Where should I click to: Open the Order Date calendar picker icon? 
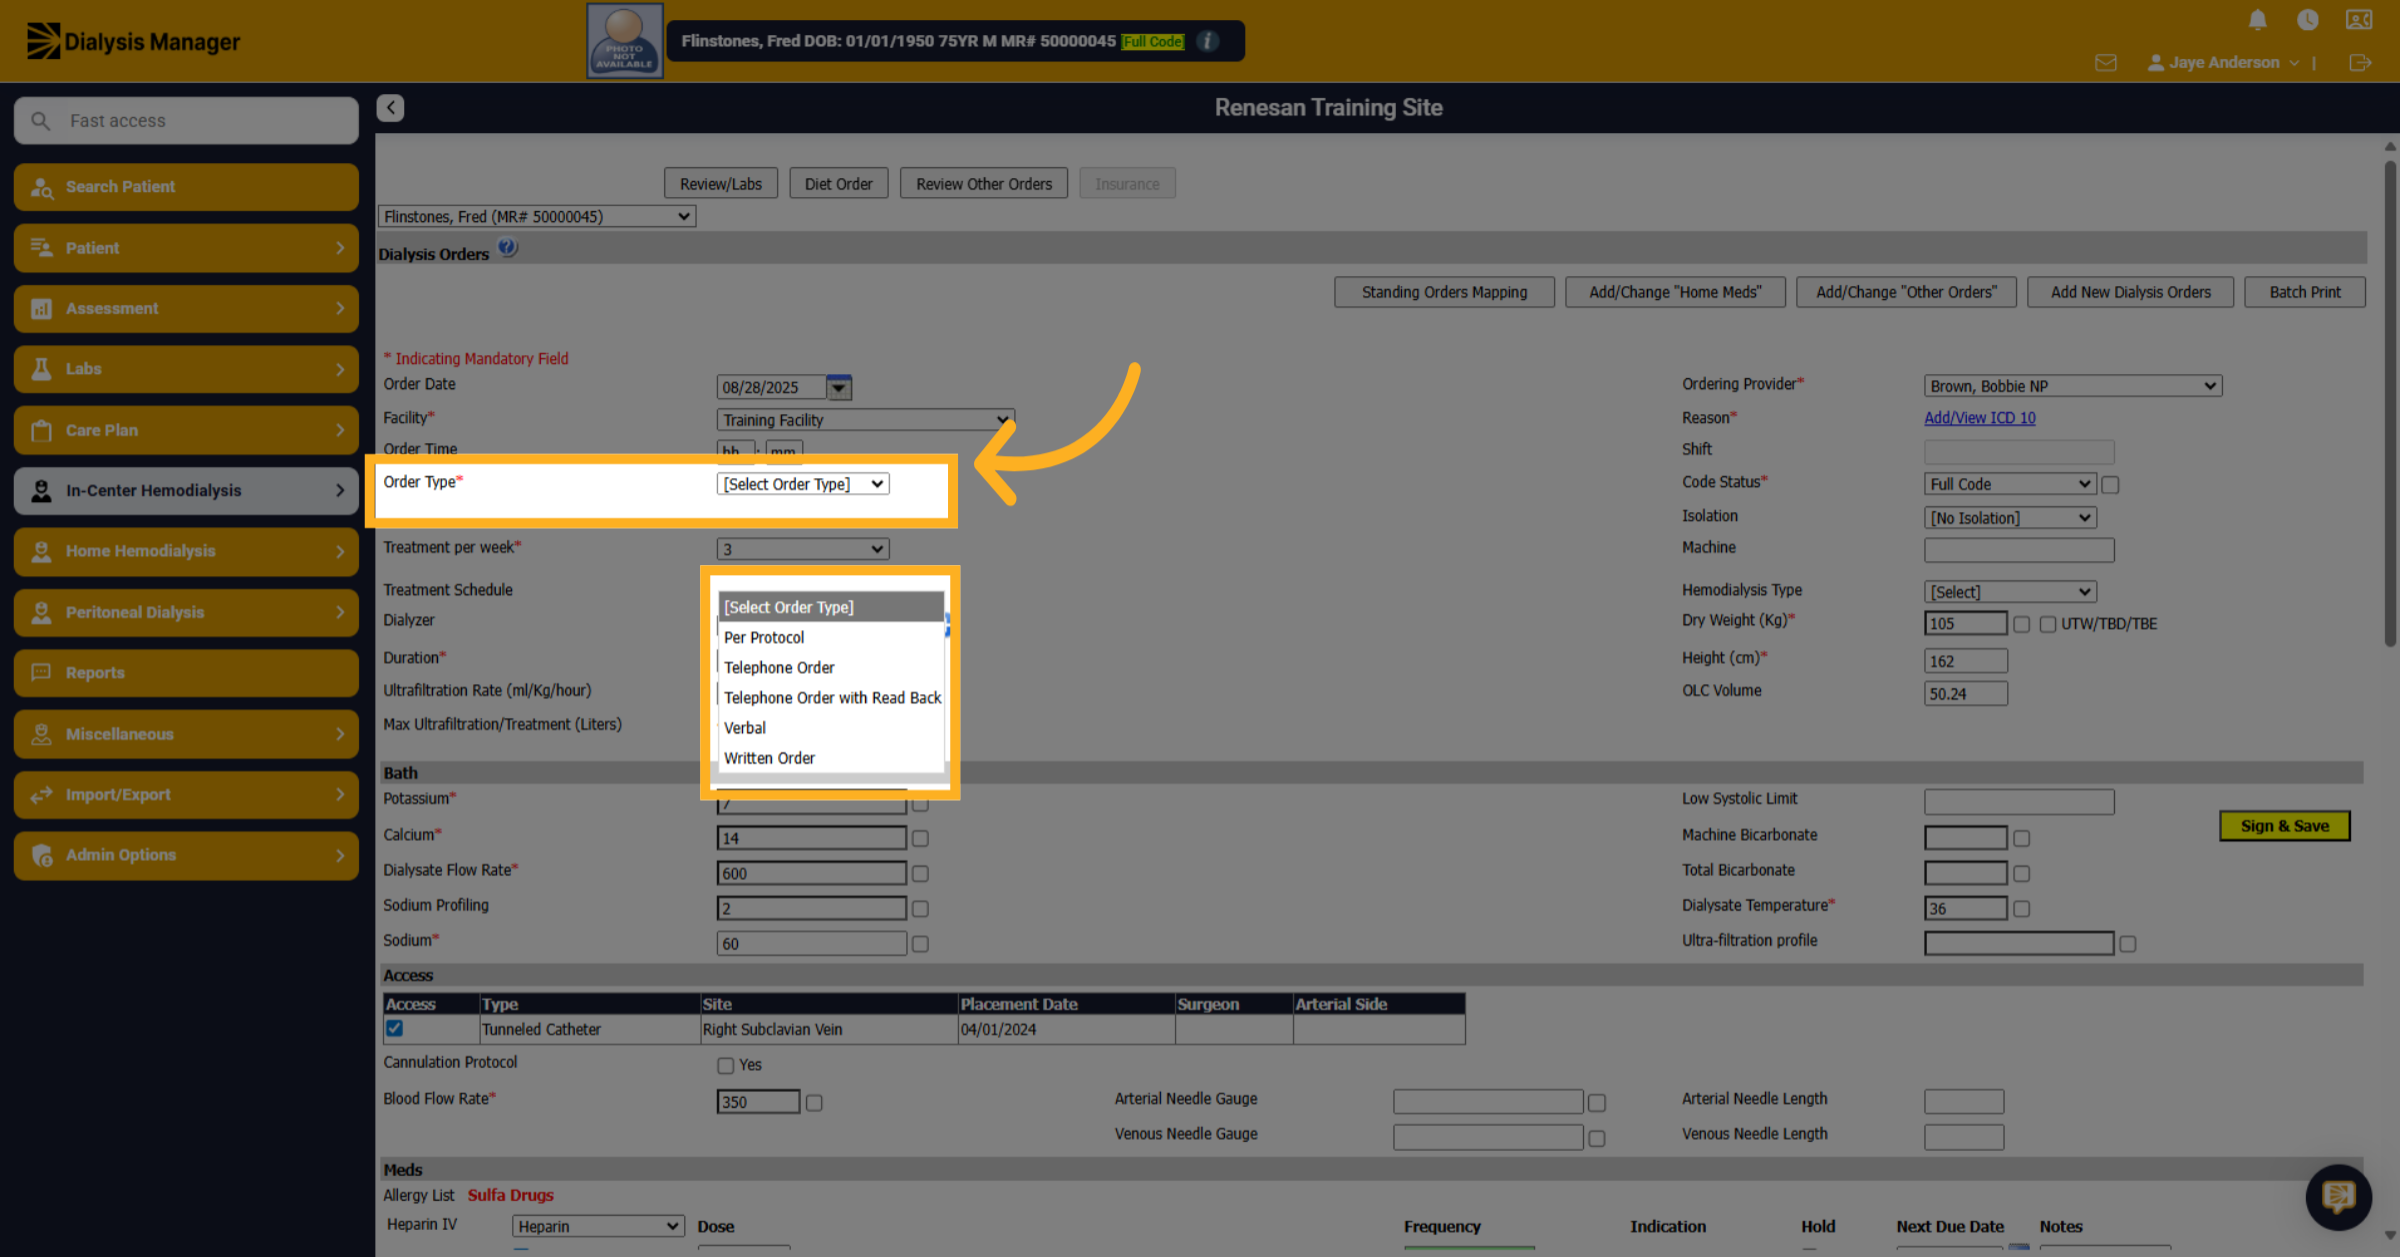839,387
